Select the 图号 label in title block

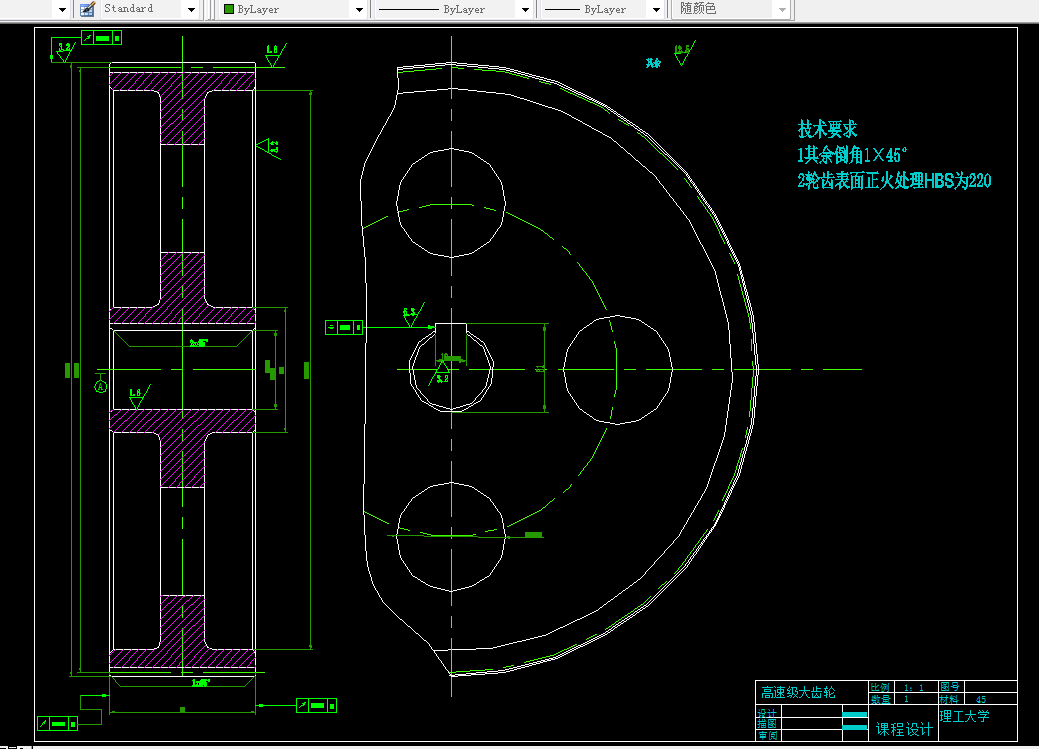pyautogui.click(x=950, y=687)
